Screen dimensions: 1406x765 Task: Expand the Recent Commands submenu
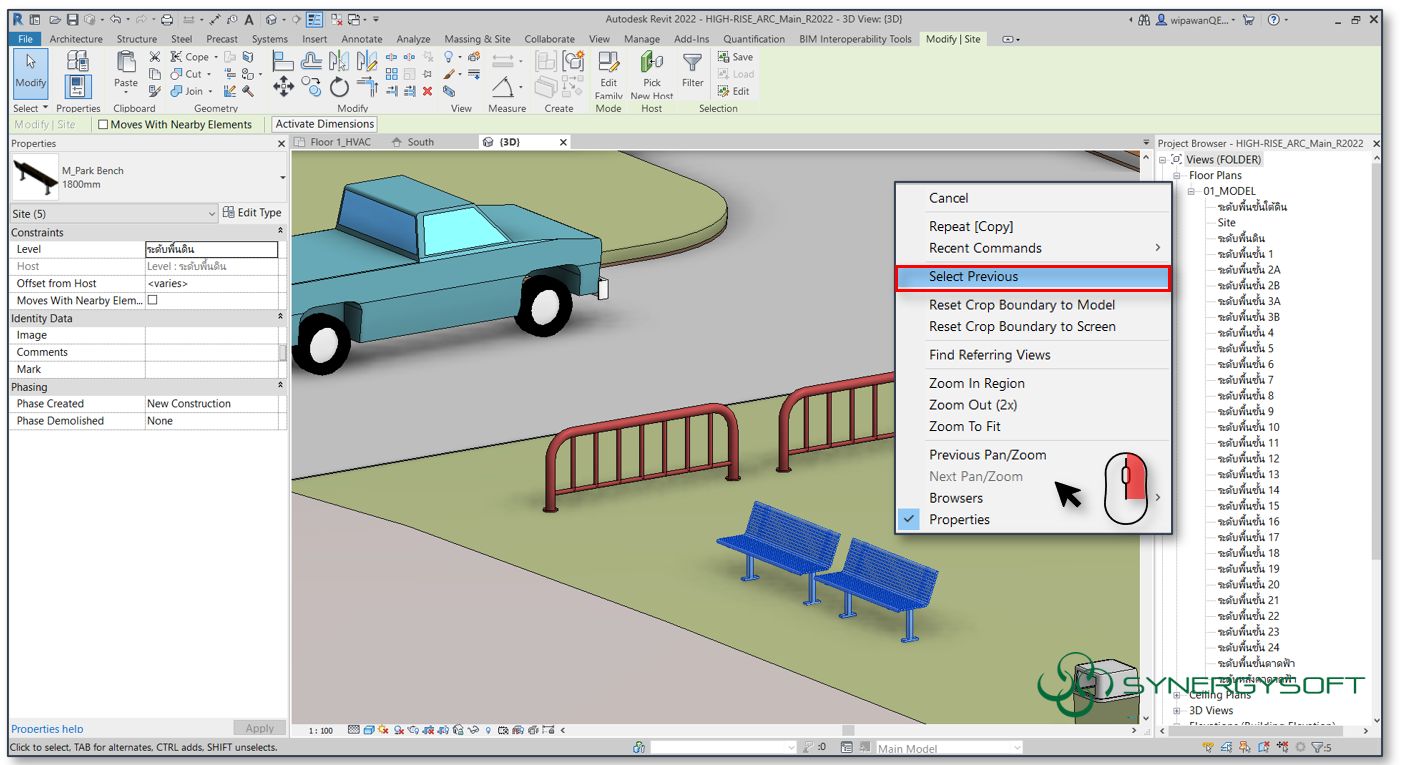[1000, 248]
